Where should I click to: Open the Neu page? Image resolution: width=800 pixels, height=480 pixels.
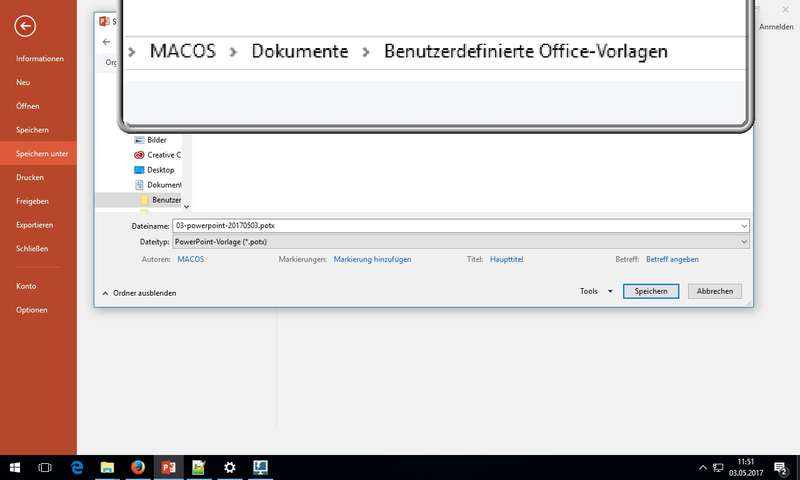coord(23,82)
